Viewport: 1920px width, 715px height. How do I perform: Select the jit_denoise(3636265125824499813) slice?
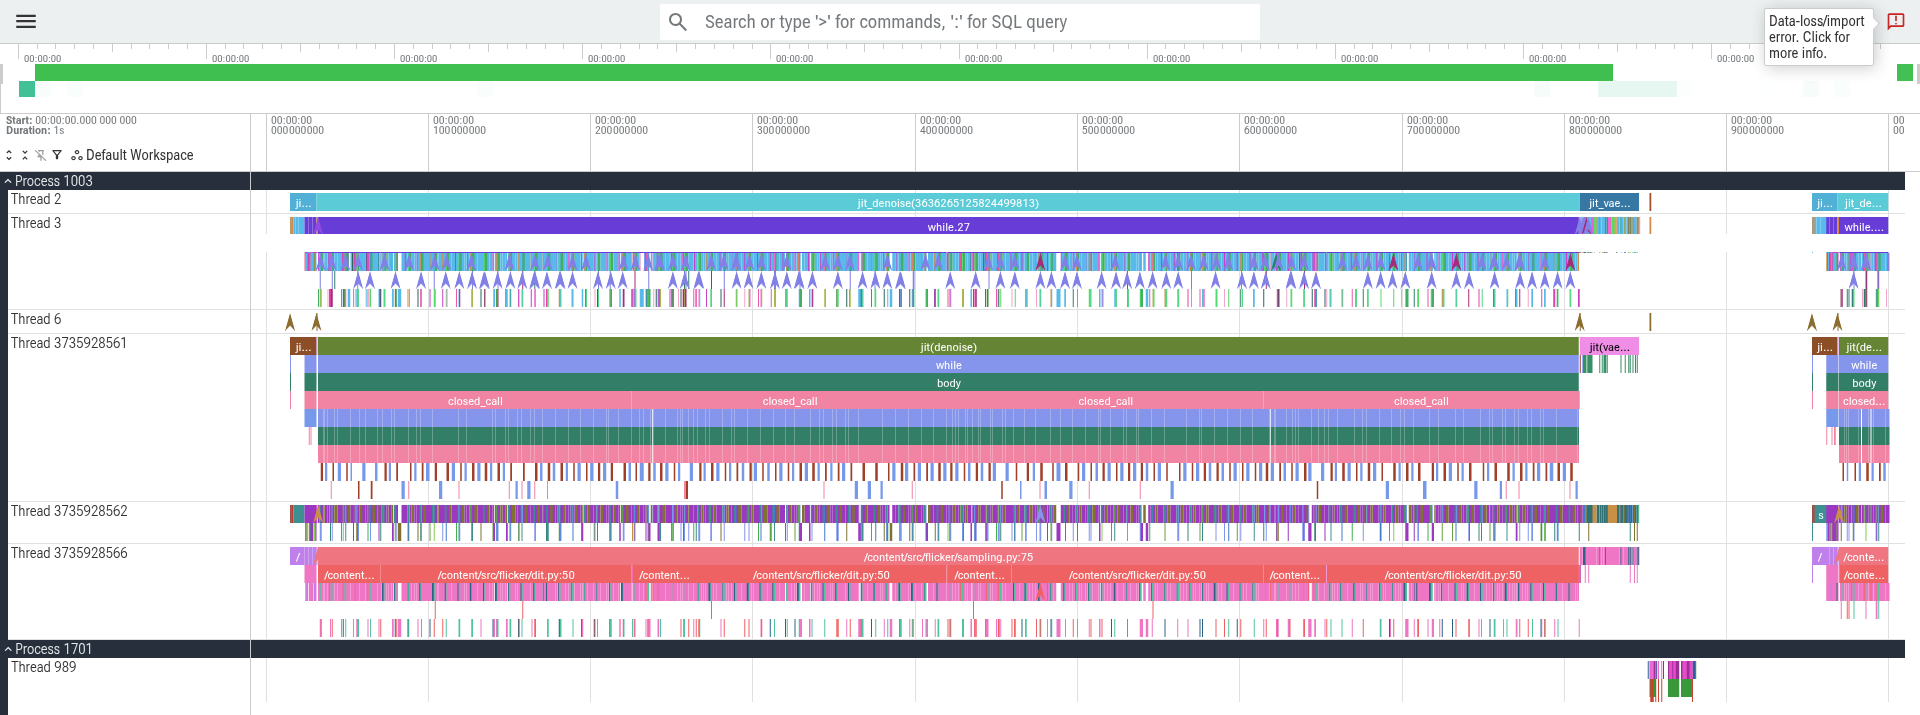tap(948, 203)
